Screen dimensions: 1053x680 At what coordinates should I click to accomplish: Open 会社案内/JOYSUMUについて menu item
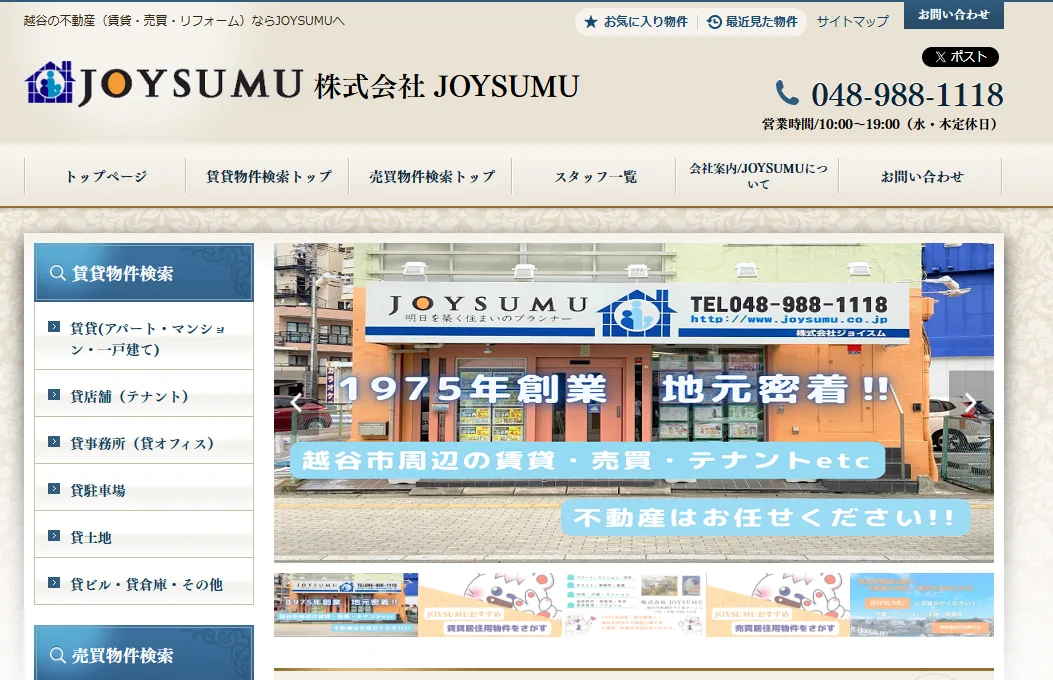[758, 176]
